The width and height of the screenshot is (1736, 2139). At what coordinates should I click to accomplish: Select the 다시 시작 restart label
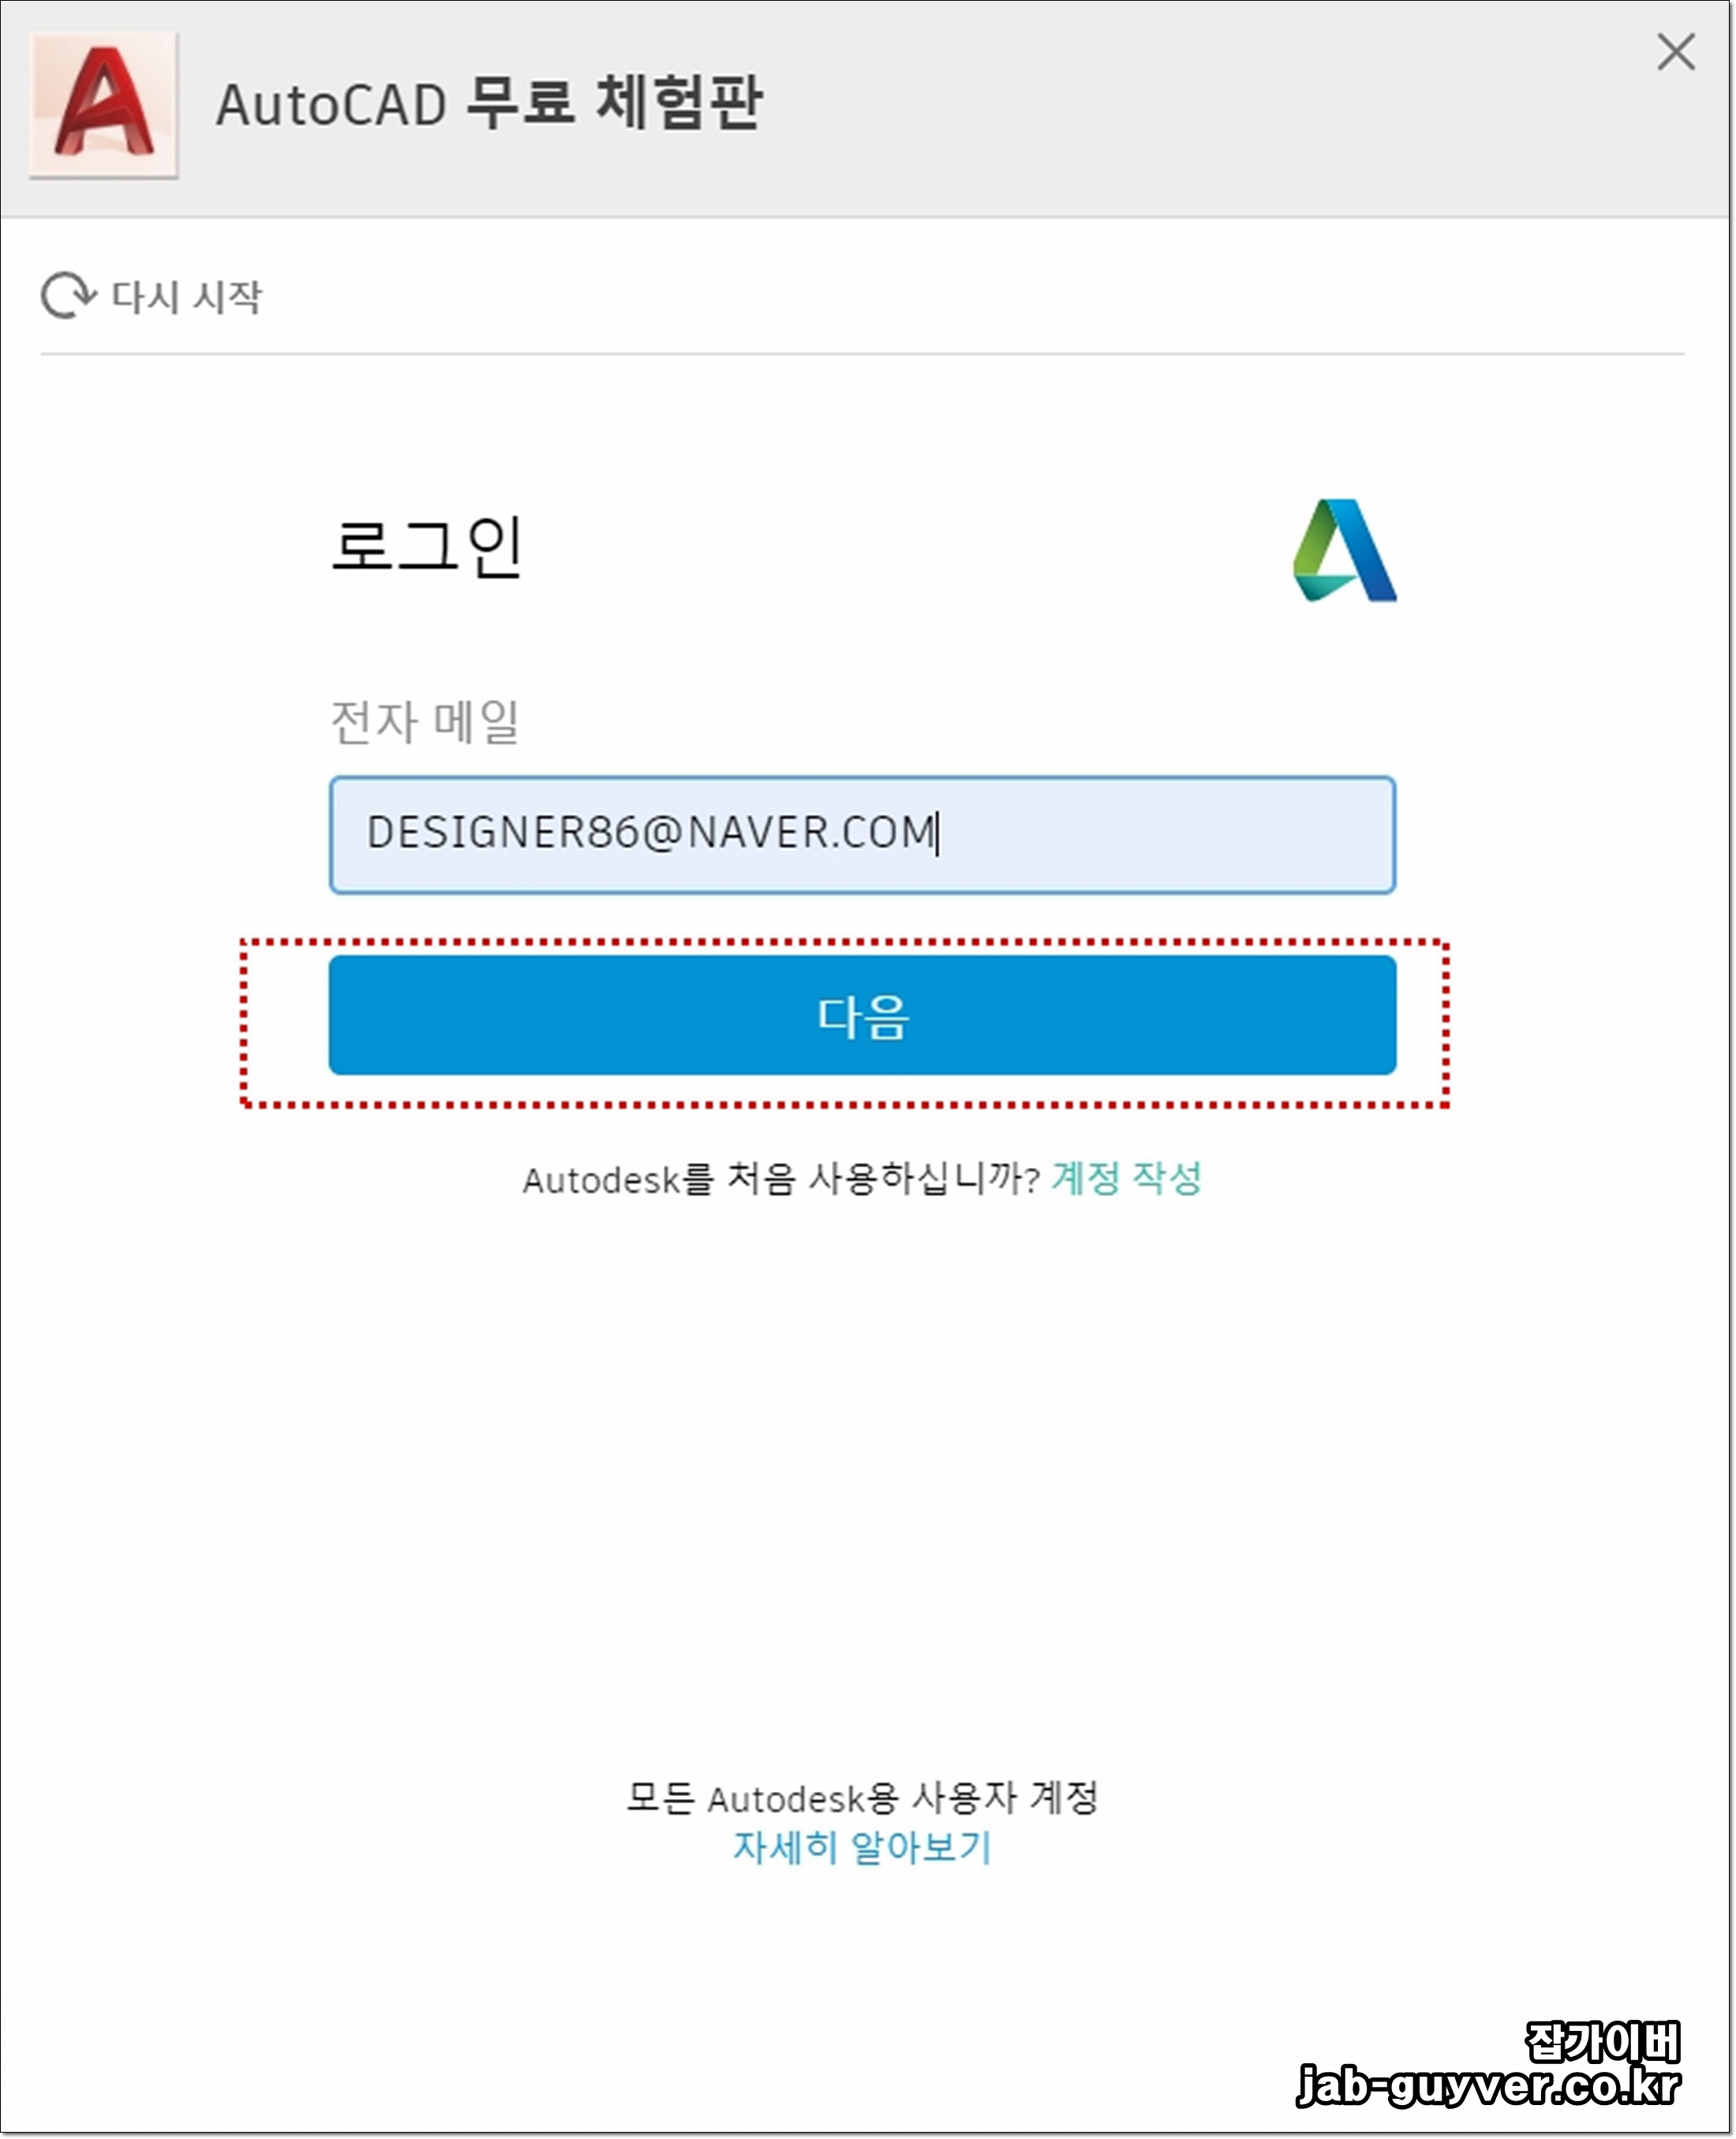(187, 297)
